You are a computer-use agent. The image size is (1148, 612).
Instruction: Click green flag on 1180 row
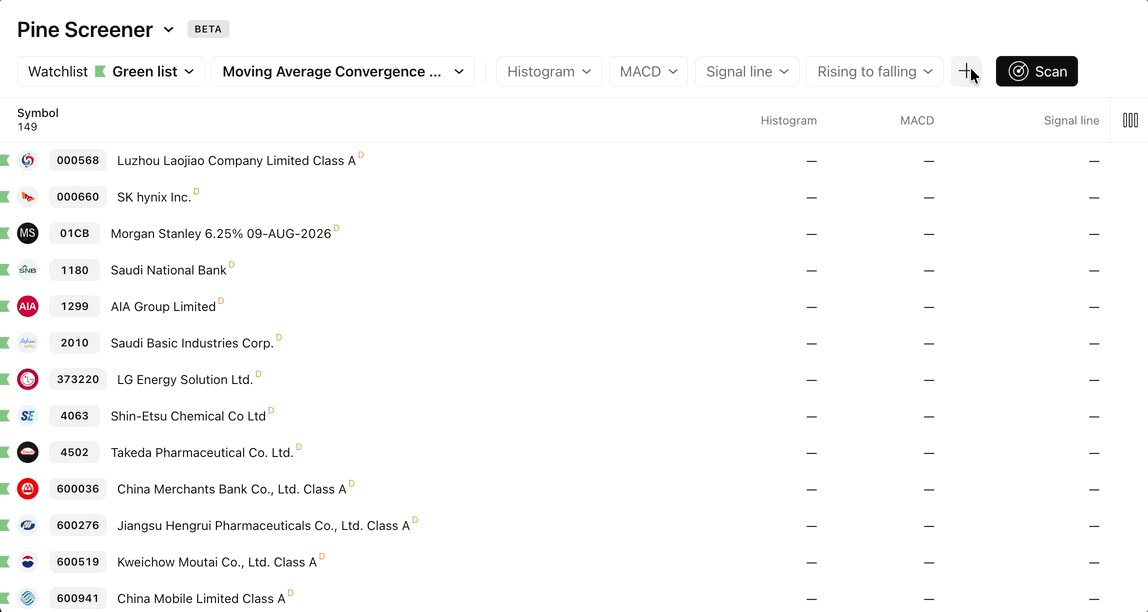coord(4,270)
